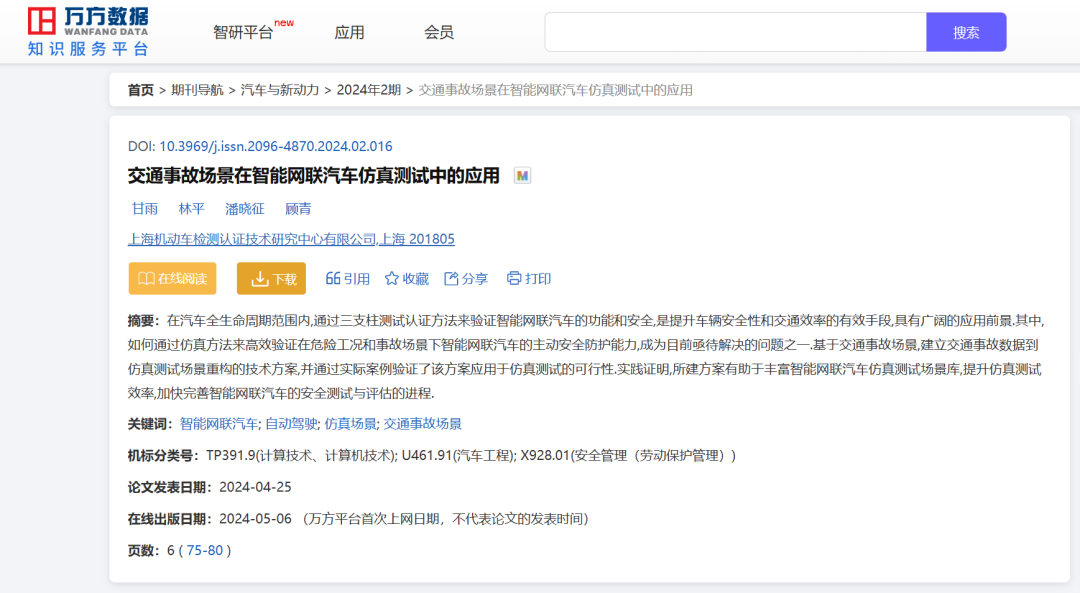Click the article title 交通事故场景在智能网联汽车仿真测试中的应用
This screenshot has width=1080, height=593.
(313, 176)
